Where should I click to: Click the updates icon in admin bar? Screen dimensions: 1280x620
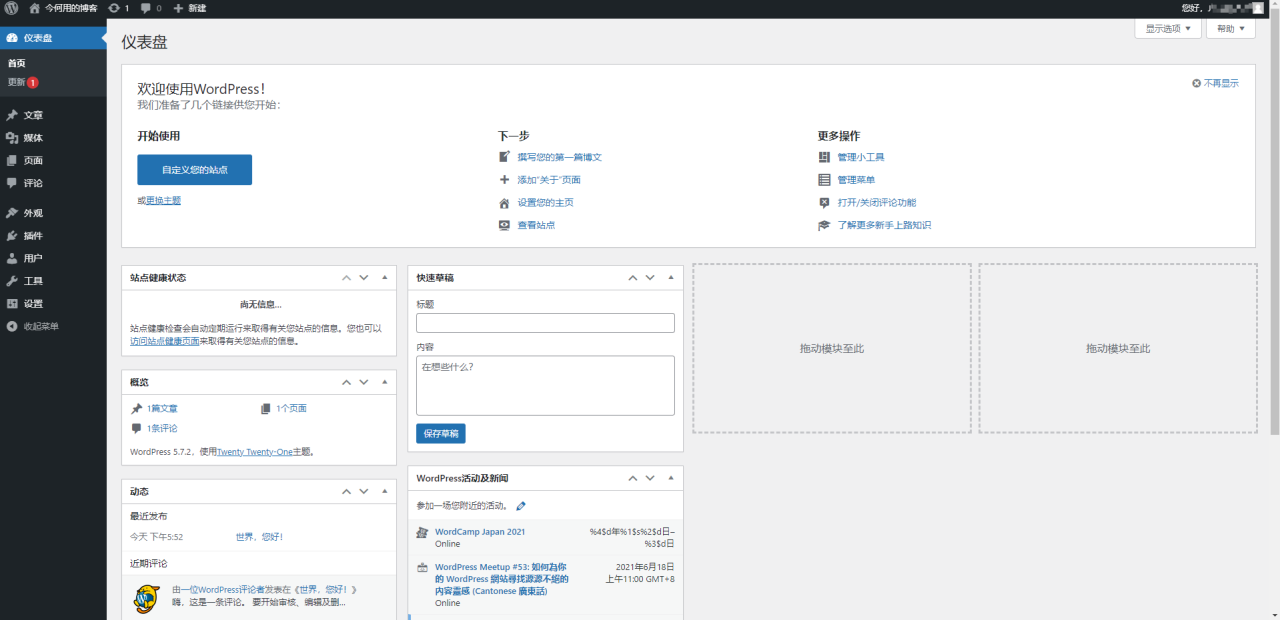[113, 8]
